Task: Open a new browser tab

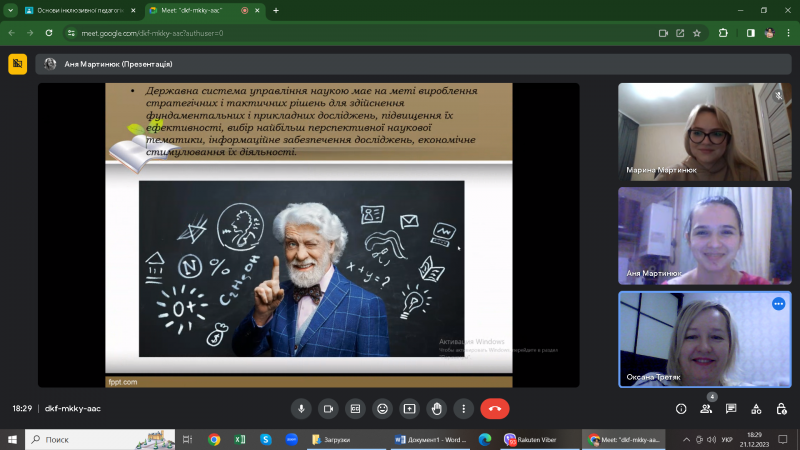Action: coord(276,10)
